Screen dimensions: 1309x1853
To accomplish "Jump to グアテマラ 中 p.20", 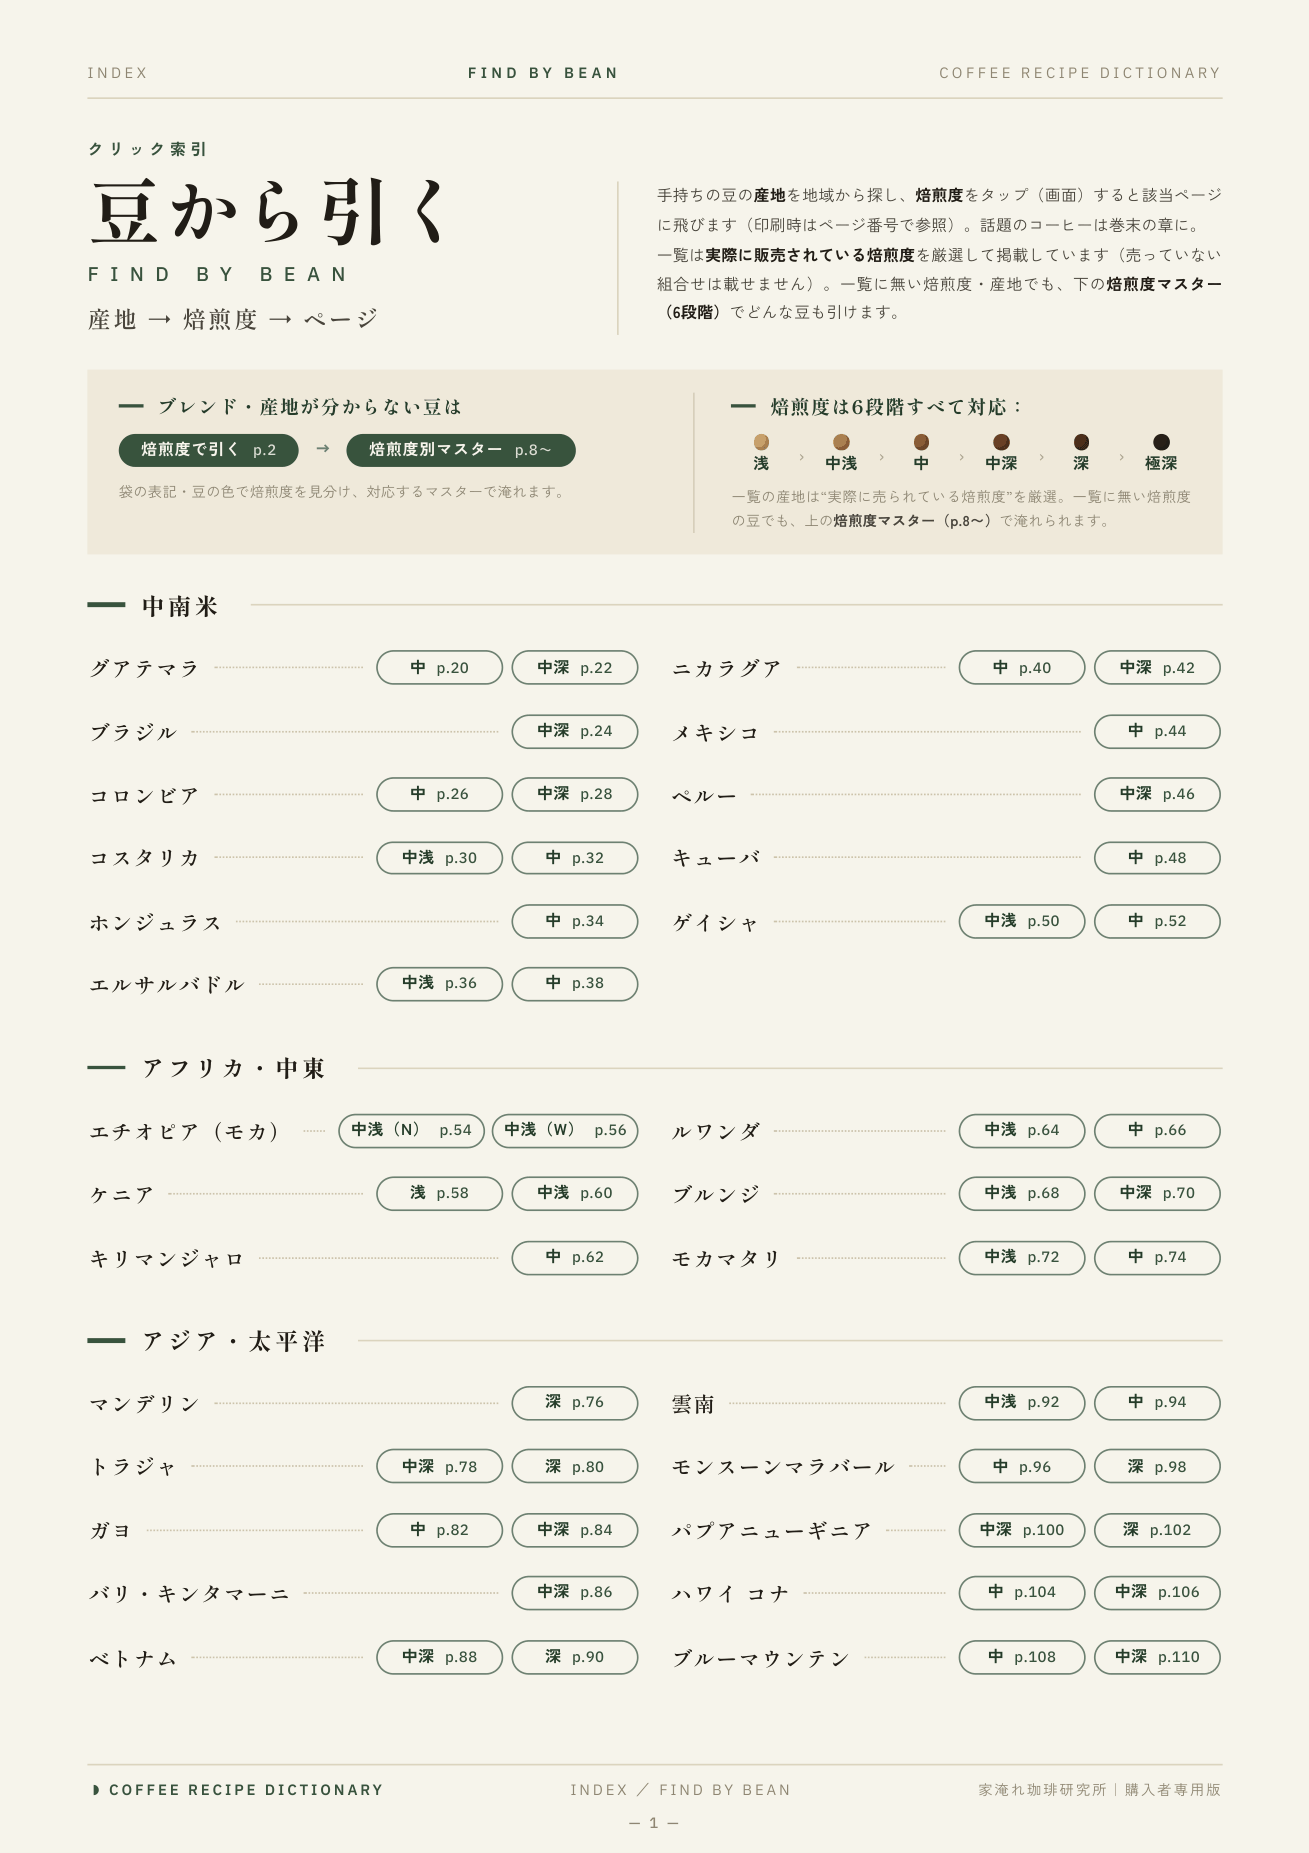I will (439, 668).
